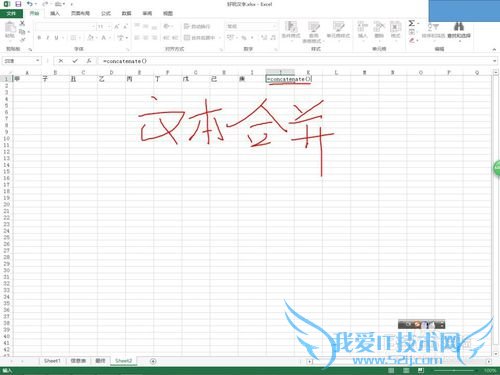500x375 pixels.
Task: Open Cell Styles (单元格样式) gallery
Action: tap(338, 30)
